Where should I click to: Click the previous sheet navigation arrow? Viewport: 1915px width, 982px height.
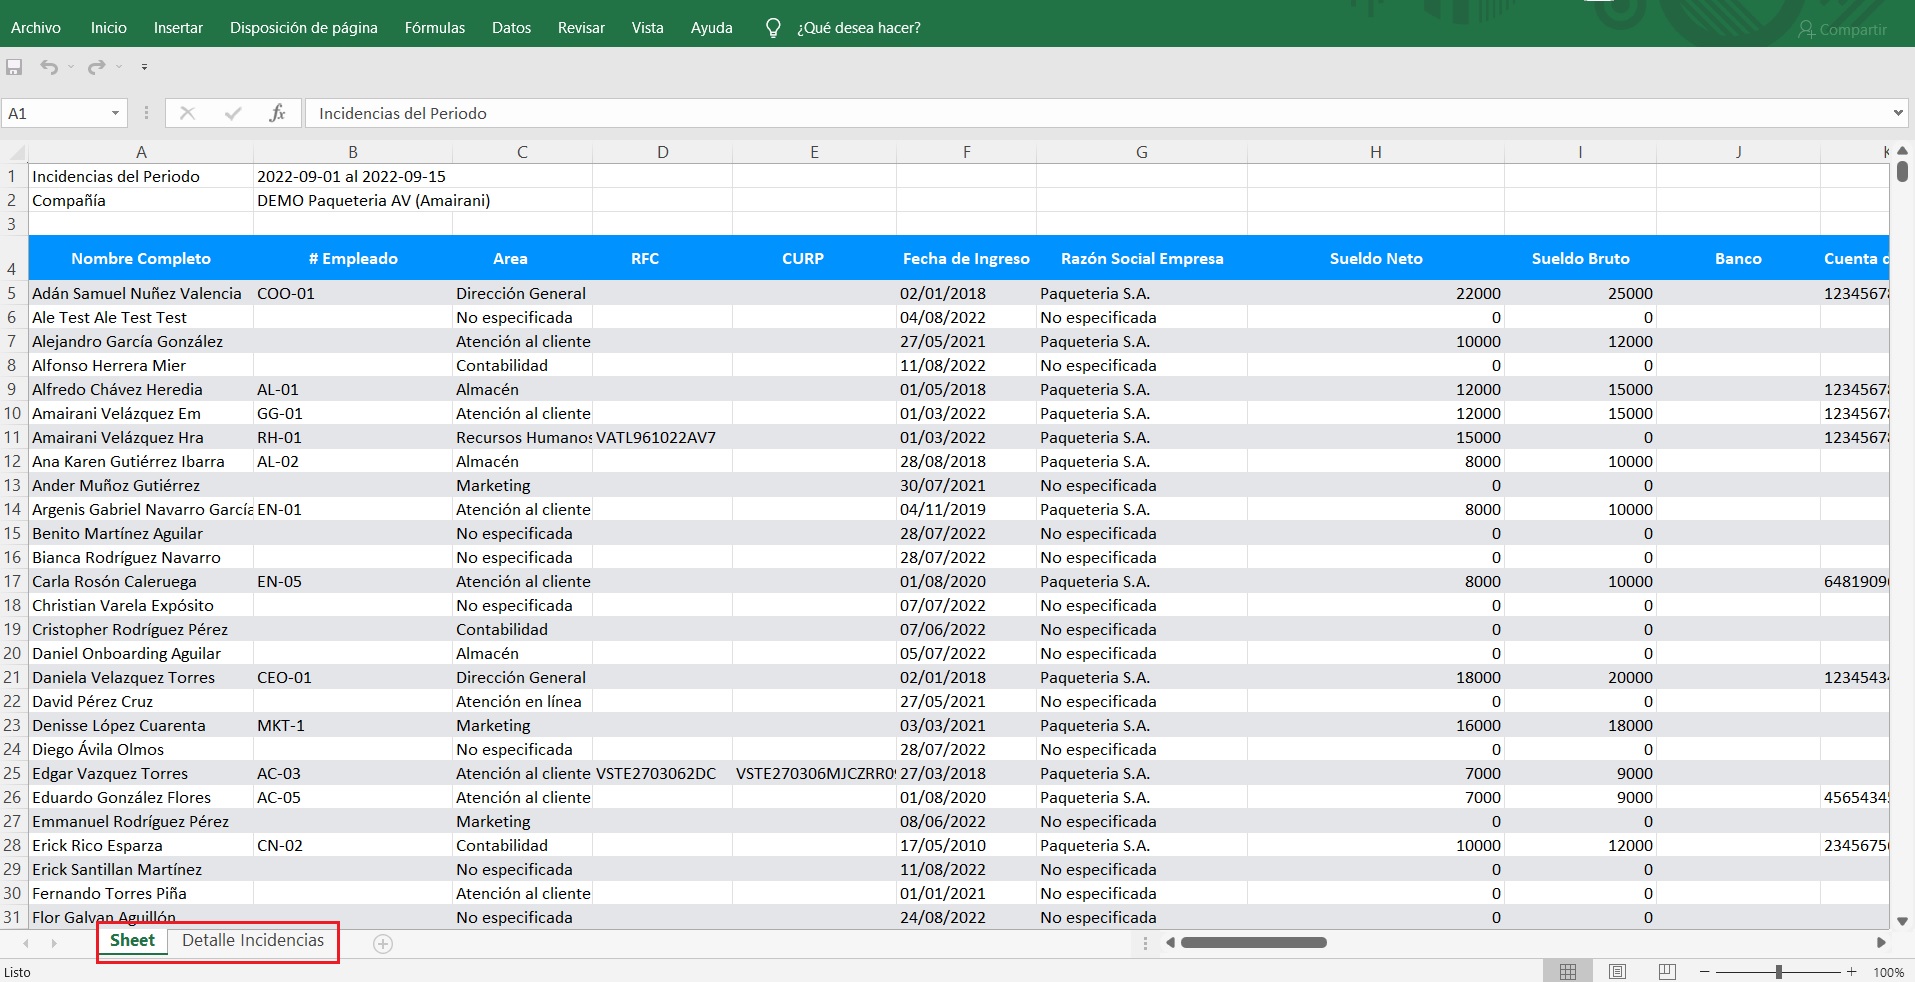[26, 943]
